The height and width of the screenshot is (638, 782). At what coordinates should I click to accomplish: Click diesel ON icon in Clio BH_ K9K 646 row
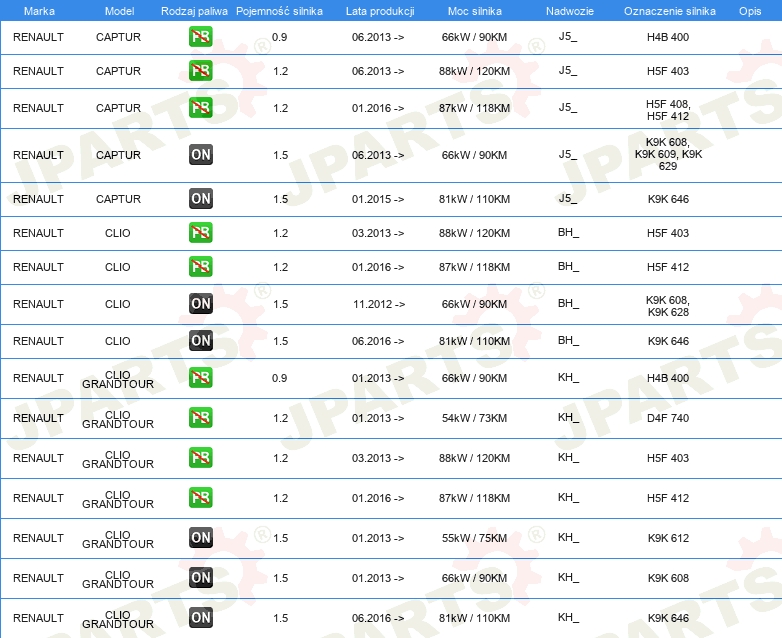(200, 341)
